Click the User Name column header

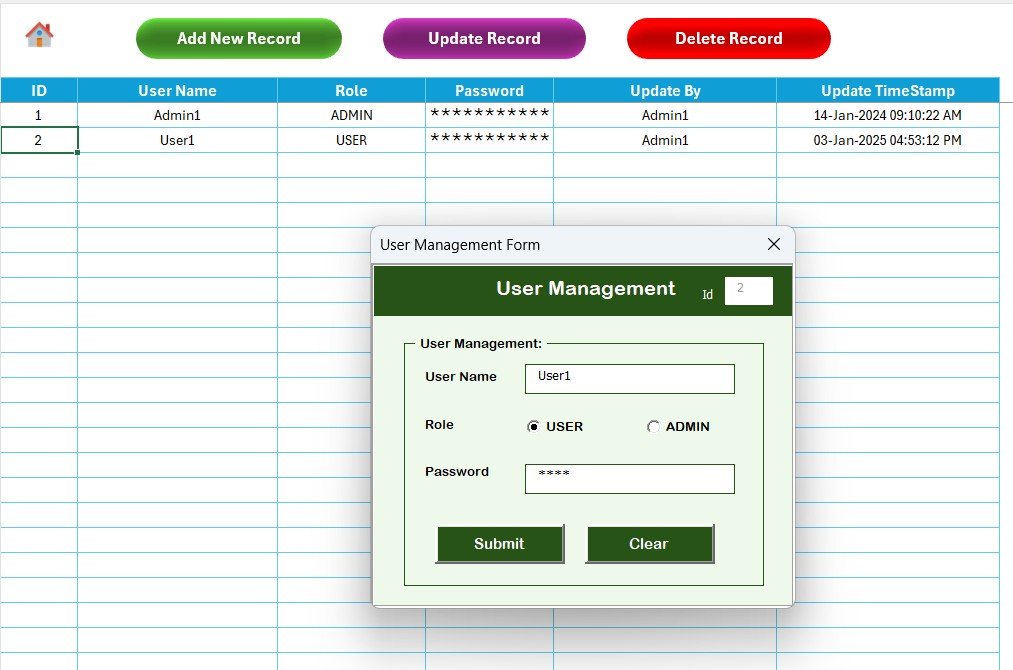coord(177,91)
